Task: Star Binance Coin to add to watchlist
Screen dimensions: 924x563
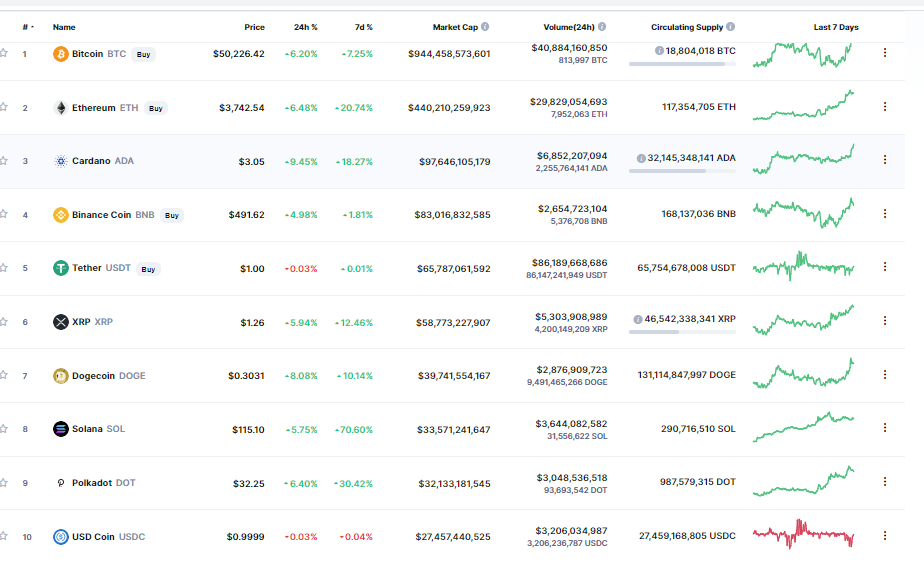Action: point(4,214)
